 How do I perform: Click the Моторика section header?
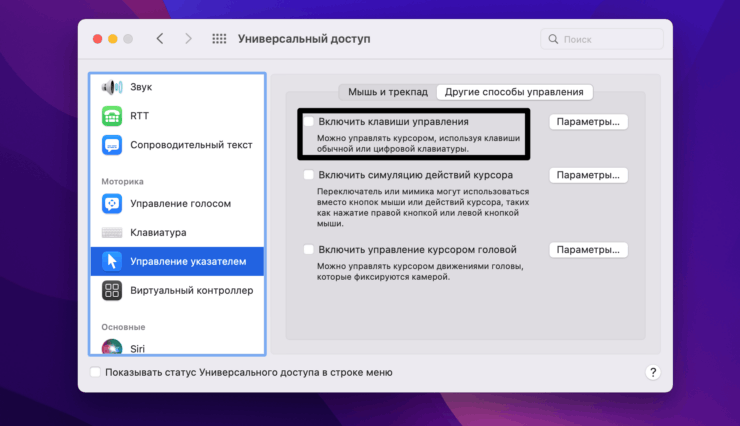coord(122,182)
